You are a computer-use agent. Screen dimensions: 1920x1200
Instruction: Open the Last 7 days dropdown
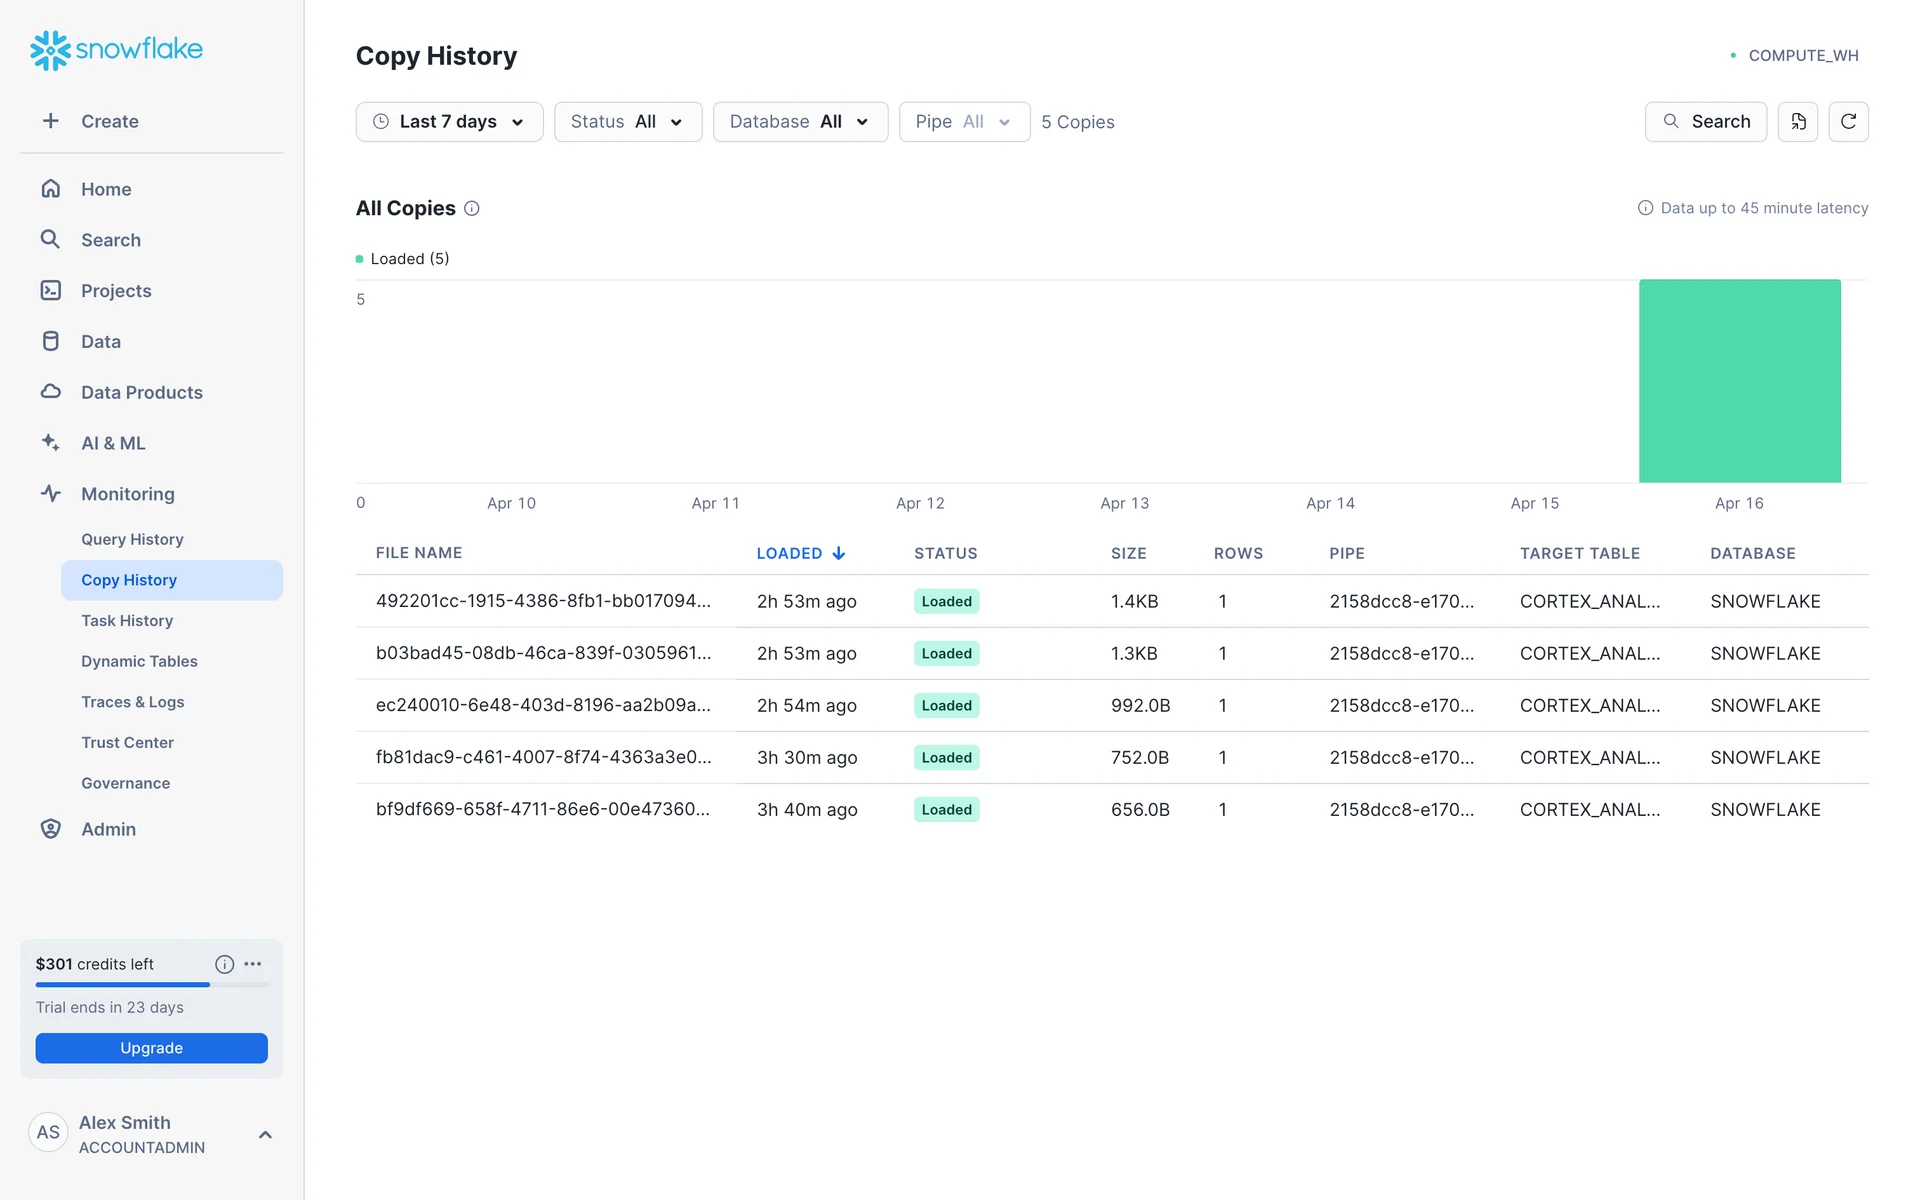(449, 122)
